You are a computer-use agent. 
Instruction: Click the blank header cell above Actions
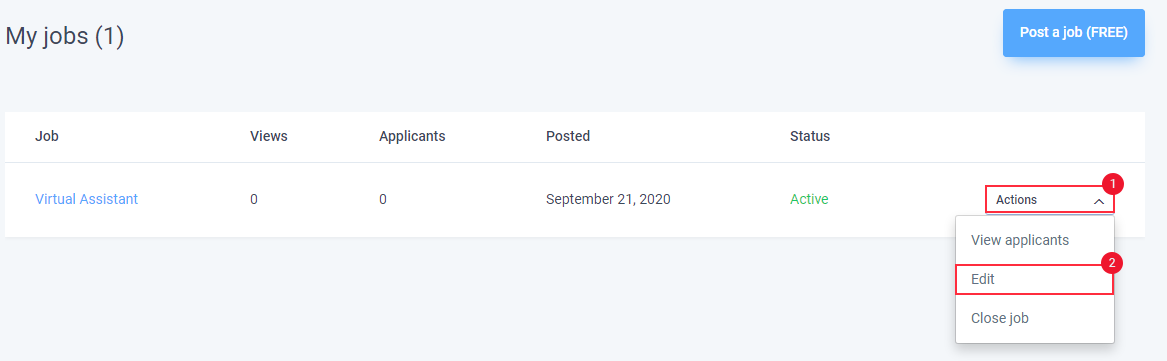point(1049,136)
